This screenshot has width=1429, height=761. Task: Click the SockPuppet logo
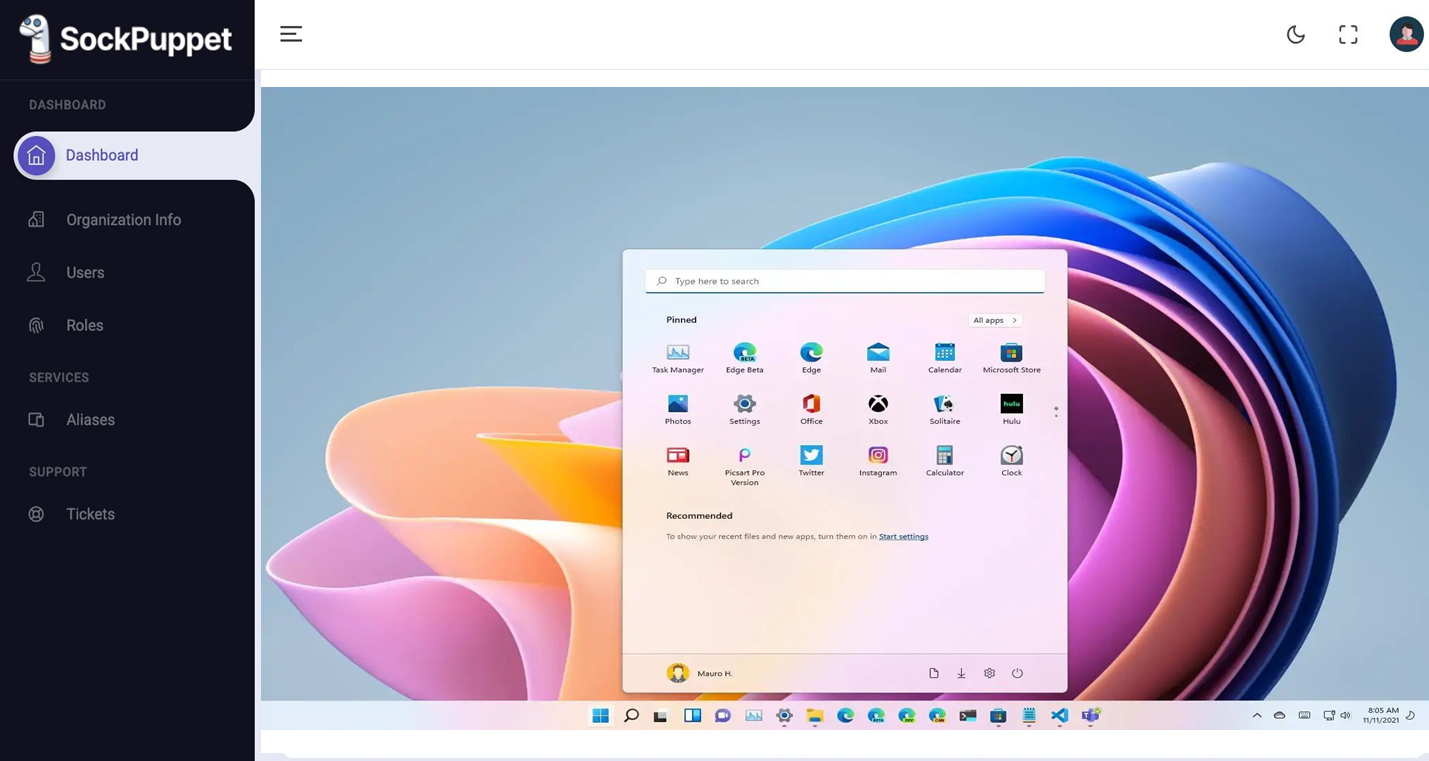[126, 39]
